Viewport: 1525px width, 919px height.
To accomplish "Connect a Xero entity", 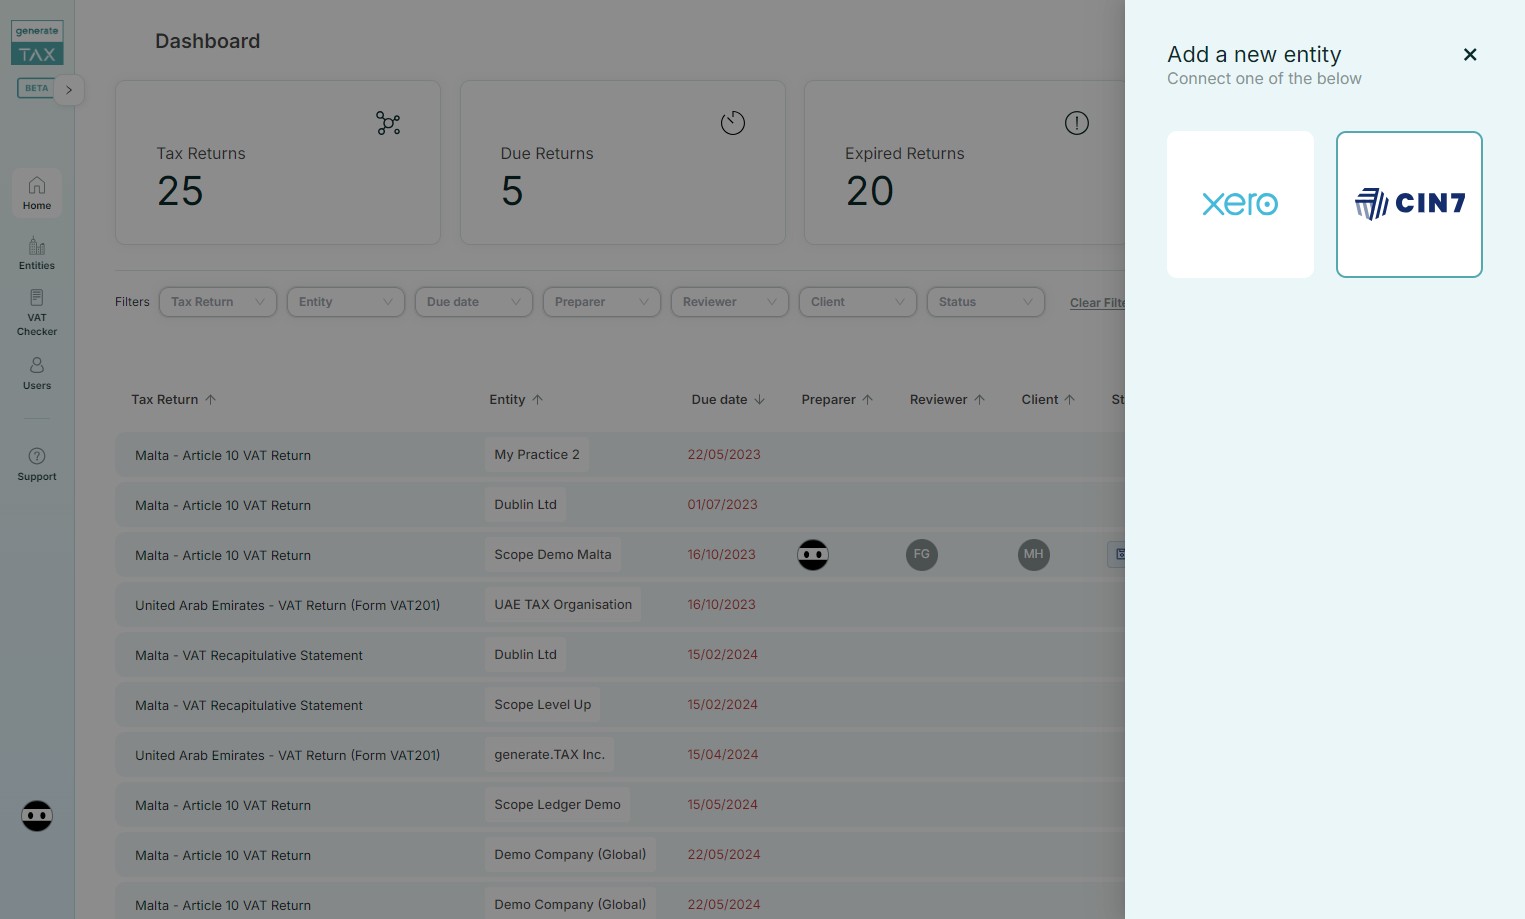I will point(1240,204).
